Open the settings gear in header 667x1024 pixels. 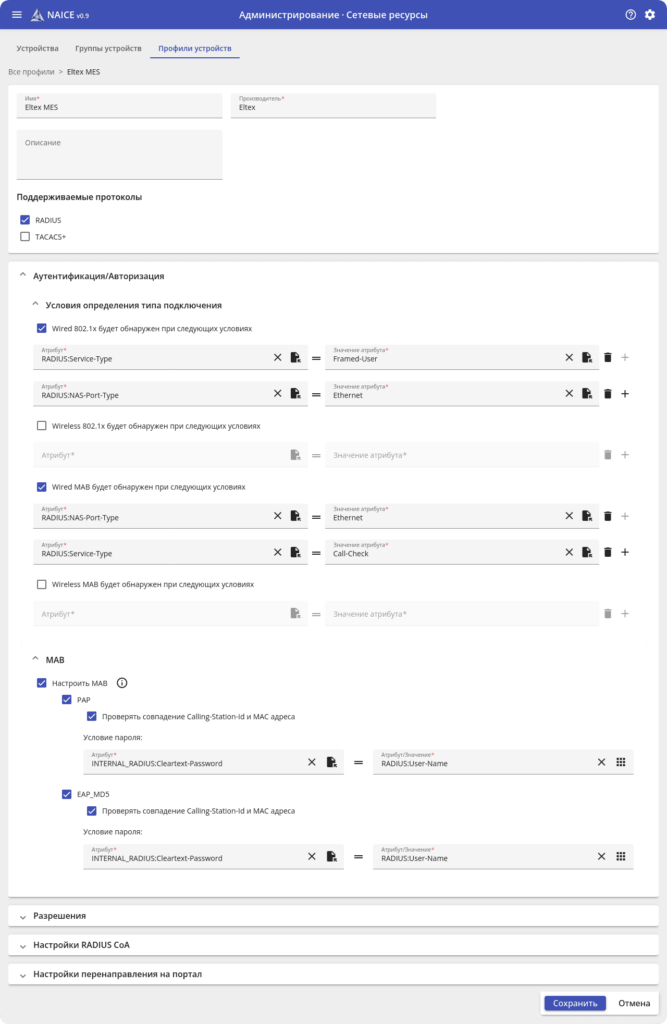click(x=650, y=15)
